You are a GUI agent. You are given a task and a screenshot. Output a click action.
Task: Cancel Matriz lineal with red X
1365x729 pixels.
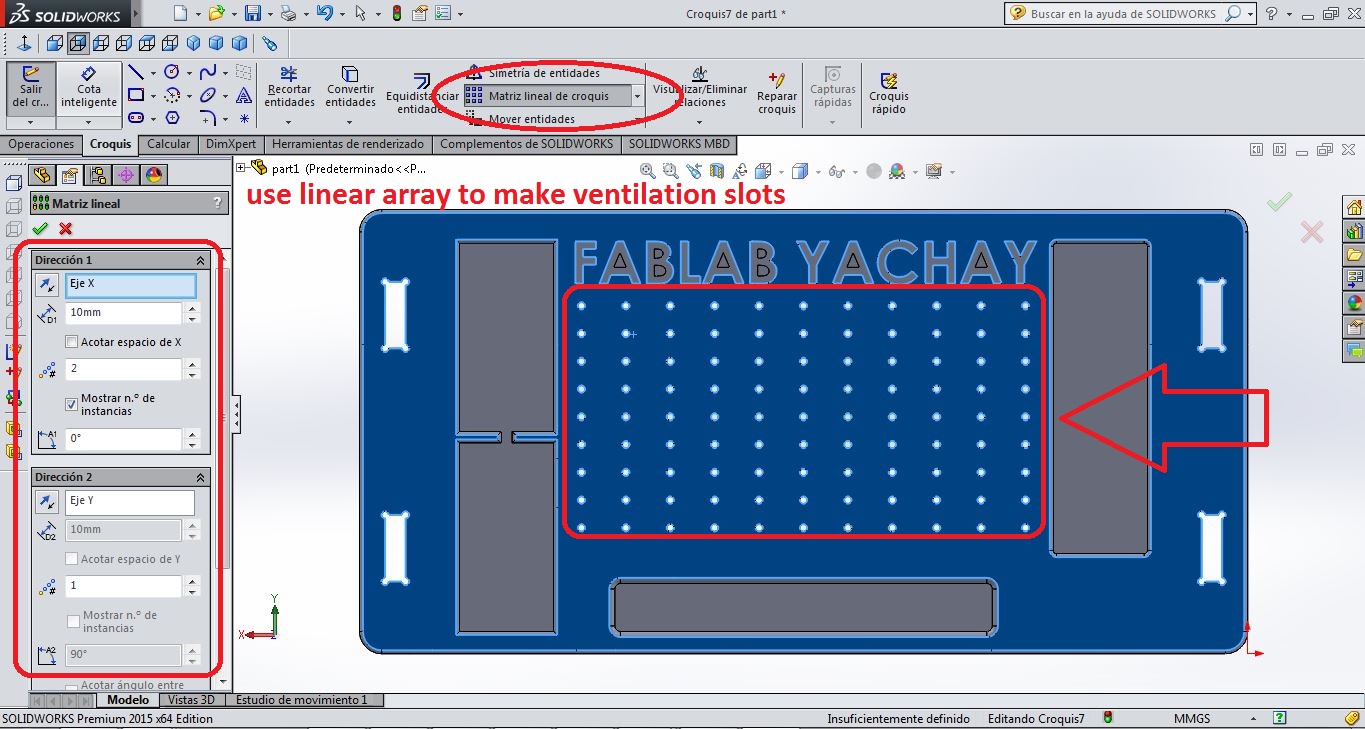66,229
